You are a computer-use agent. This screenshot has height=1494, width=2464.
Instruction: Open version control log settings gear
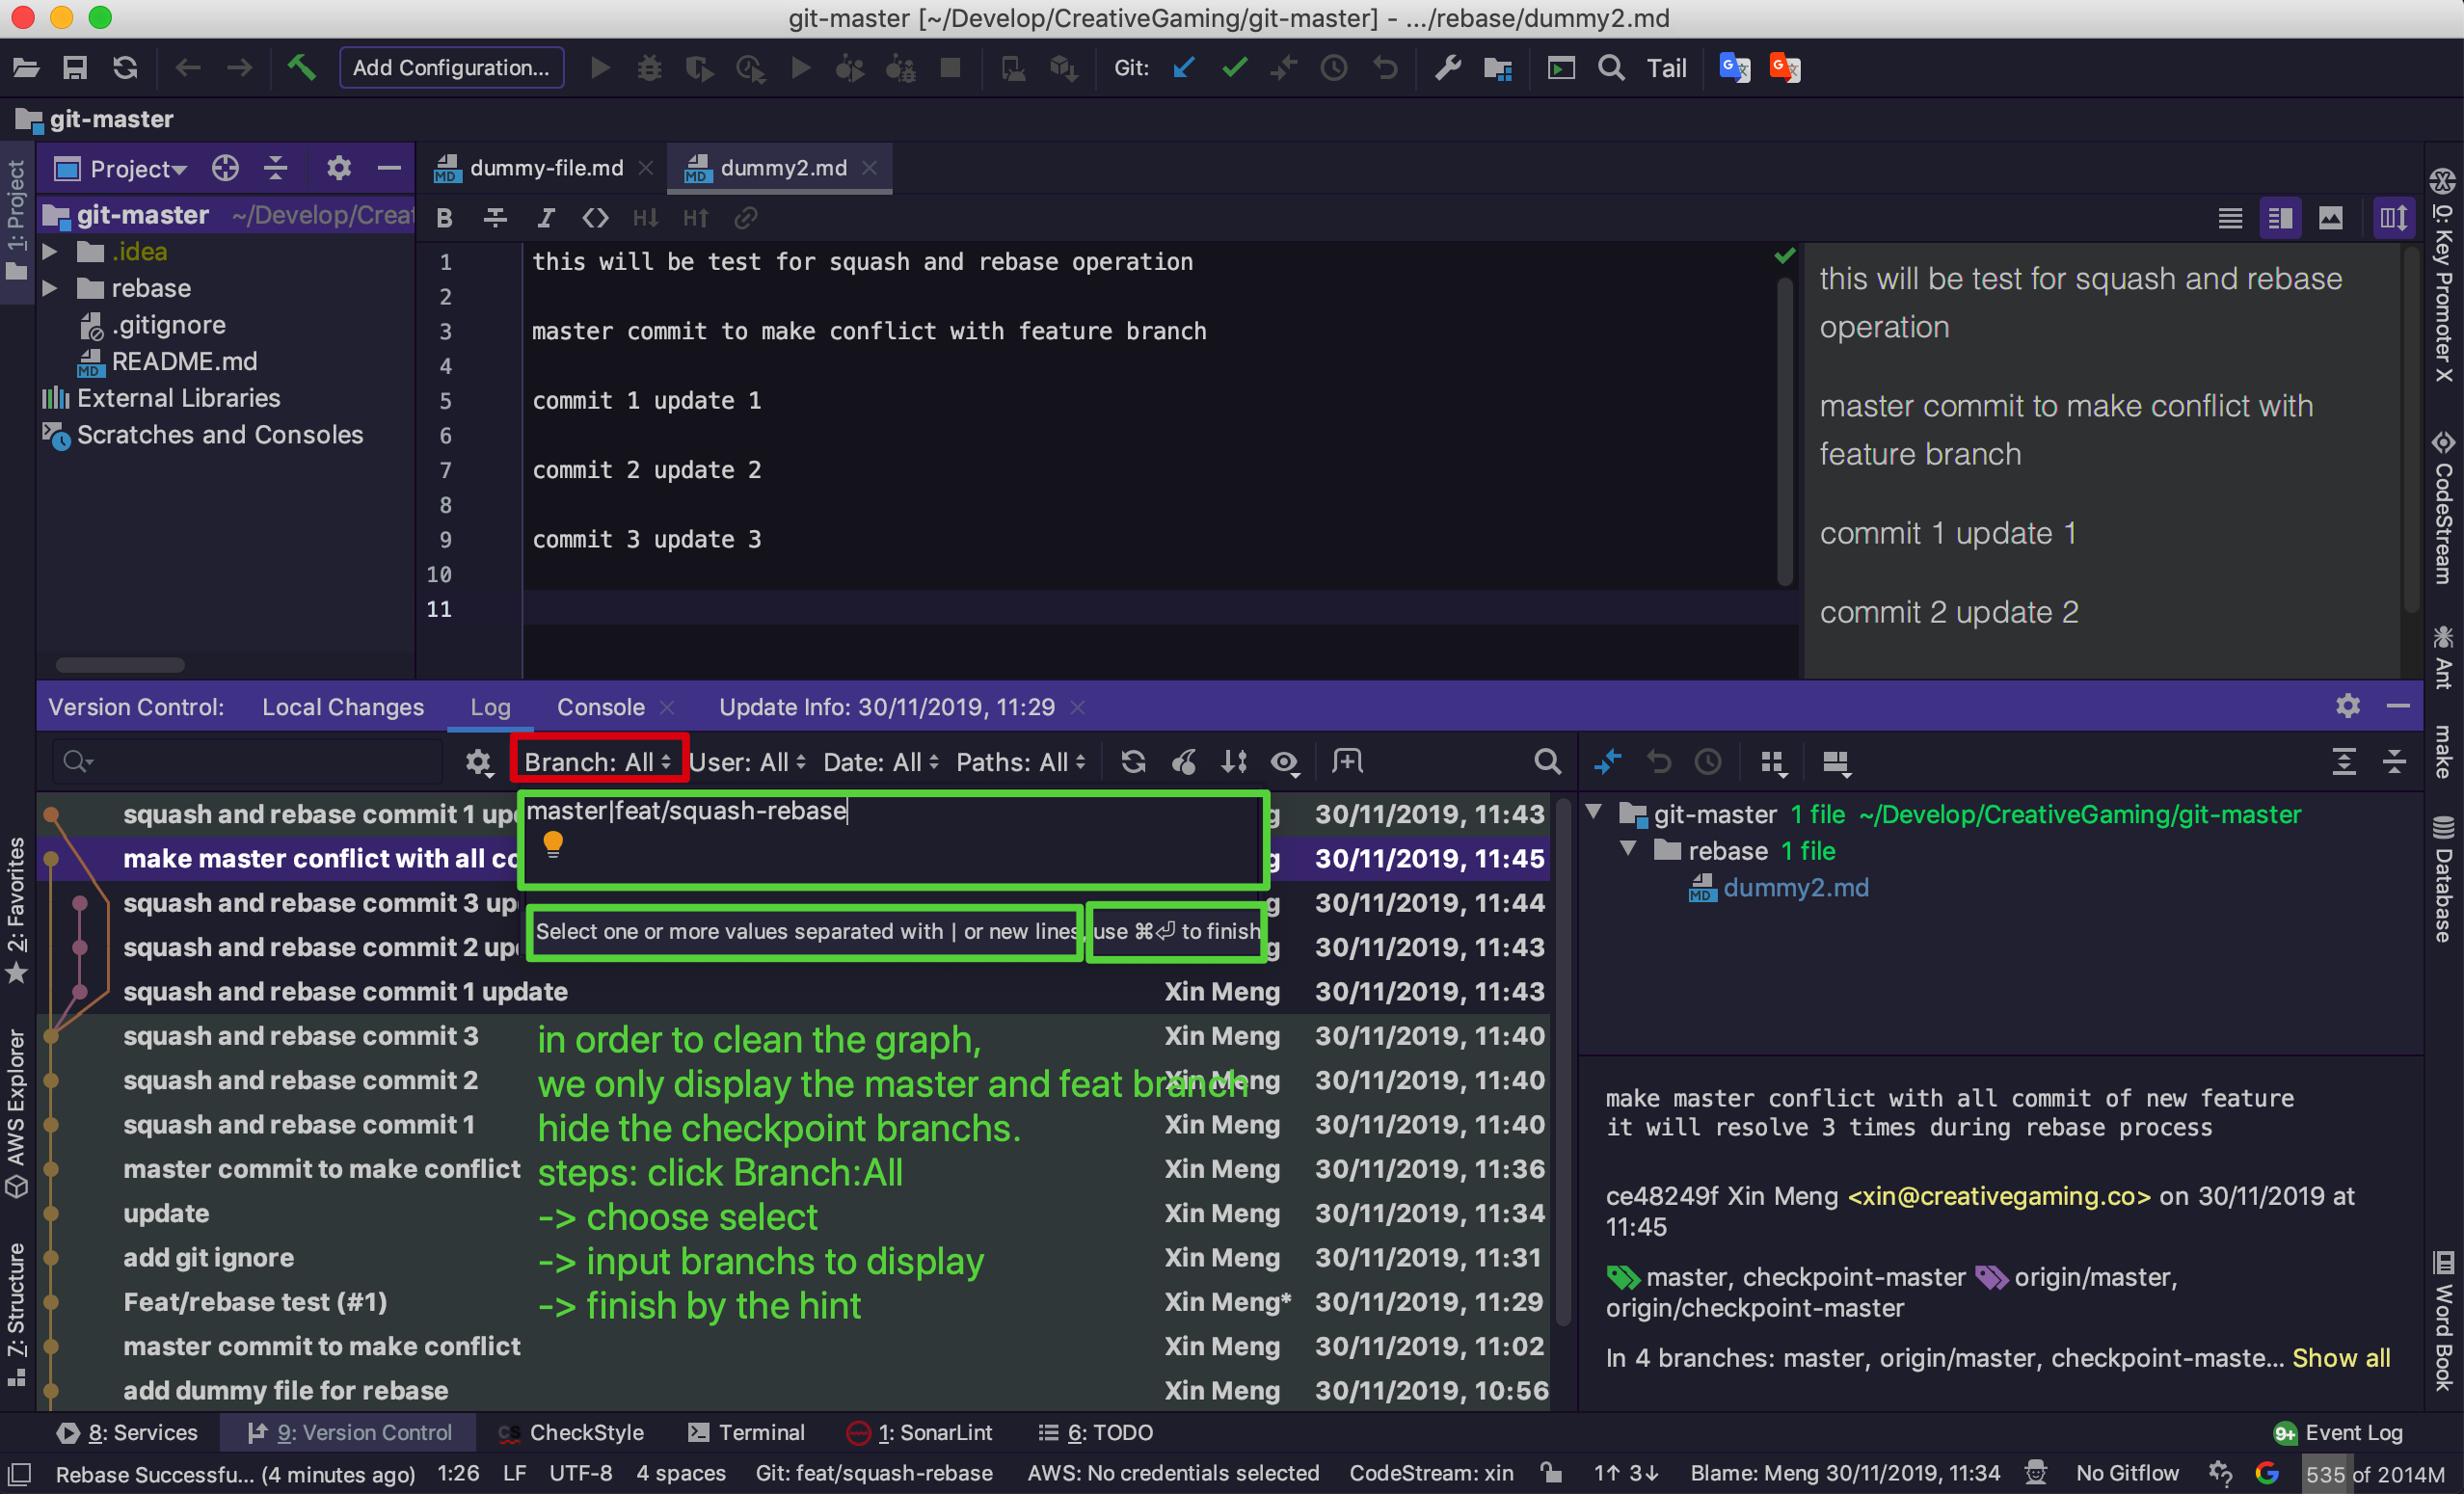478,762
